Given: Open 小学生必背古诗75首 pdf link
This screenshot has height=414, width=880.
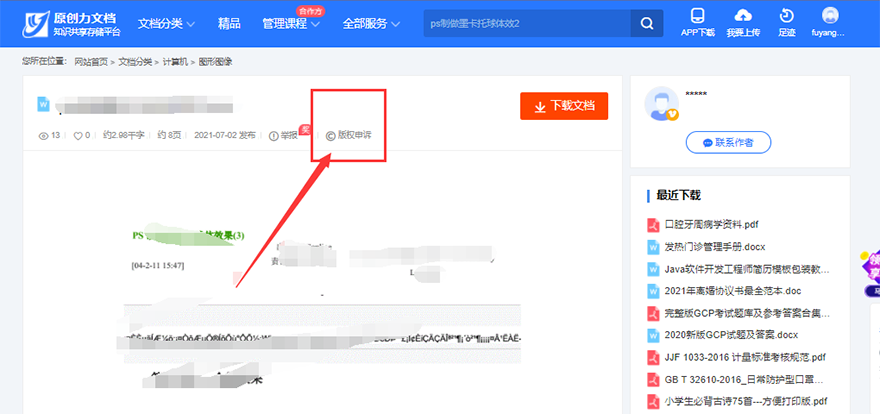Looking at the screenshot, I should point(746,402).
